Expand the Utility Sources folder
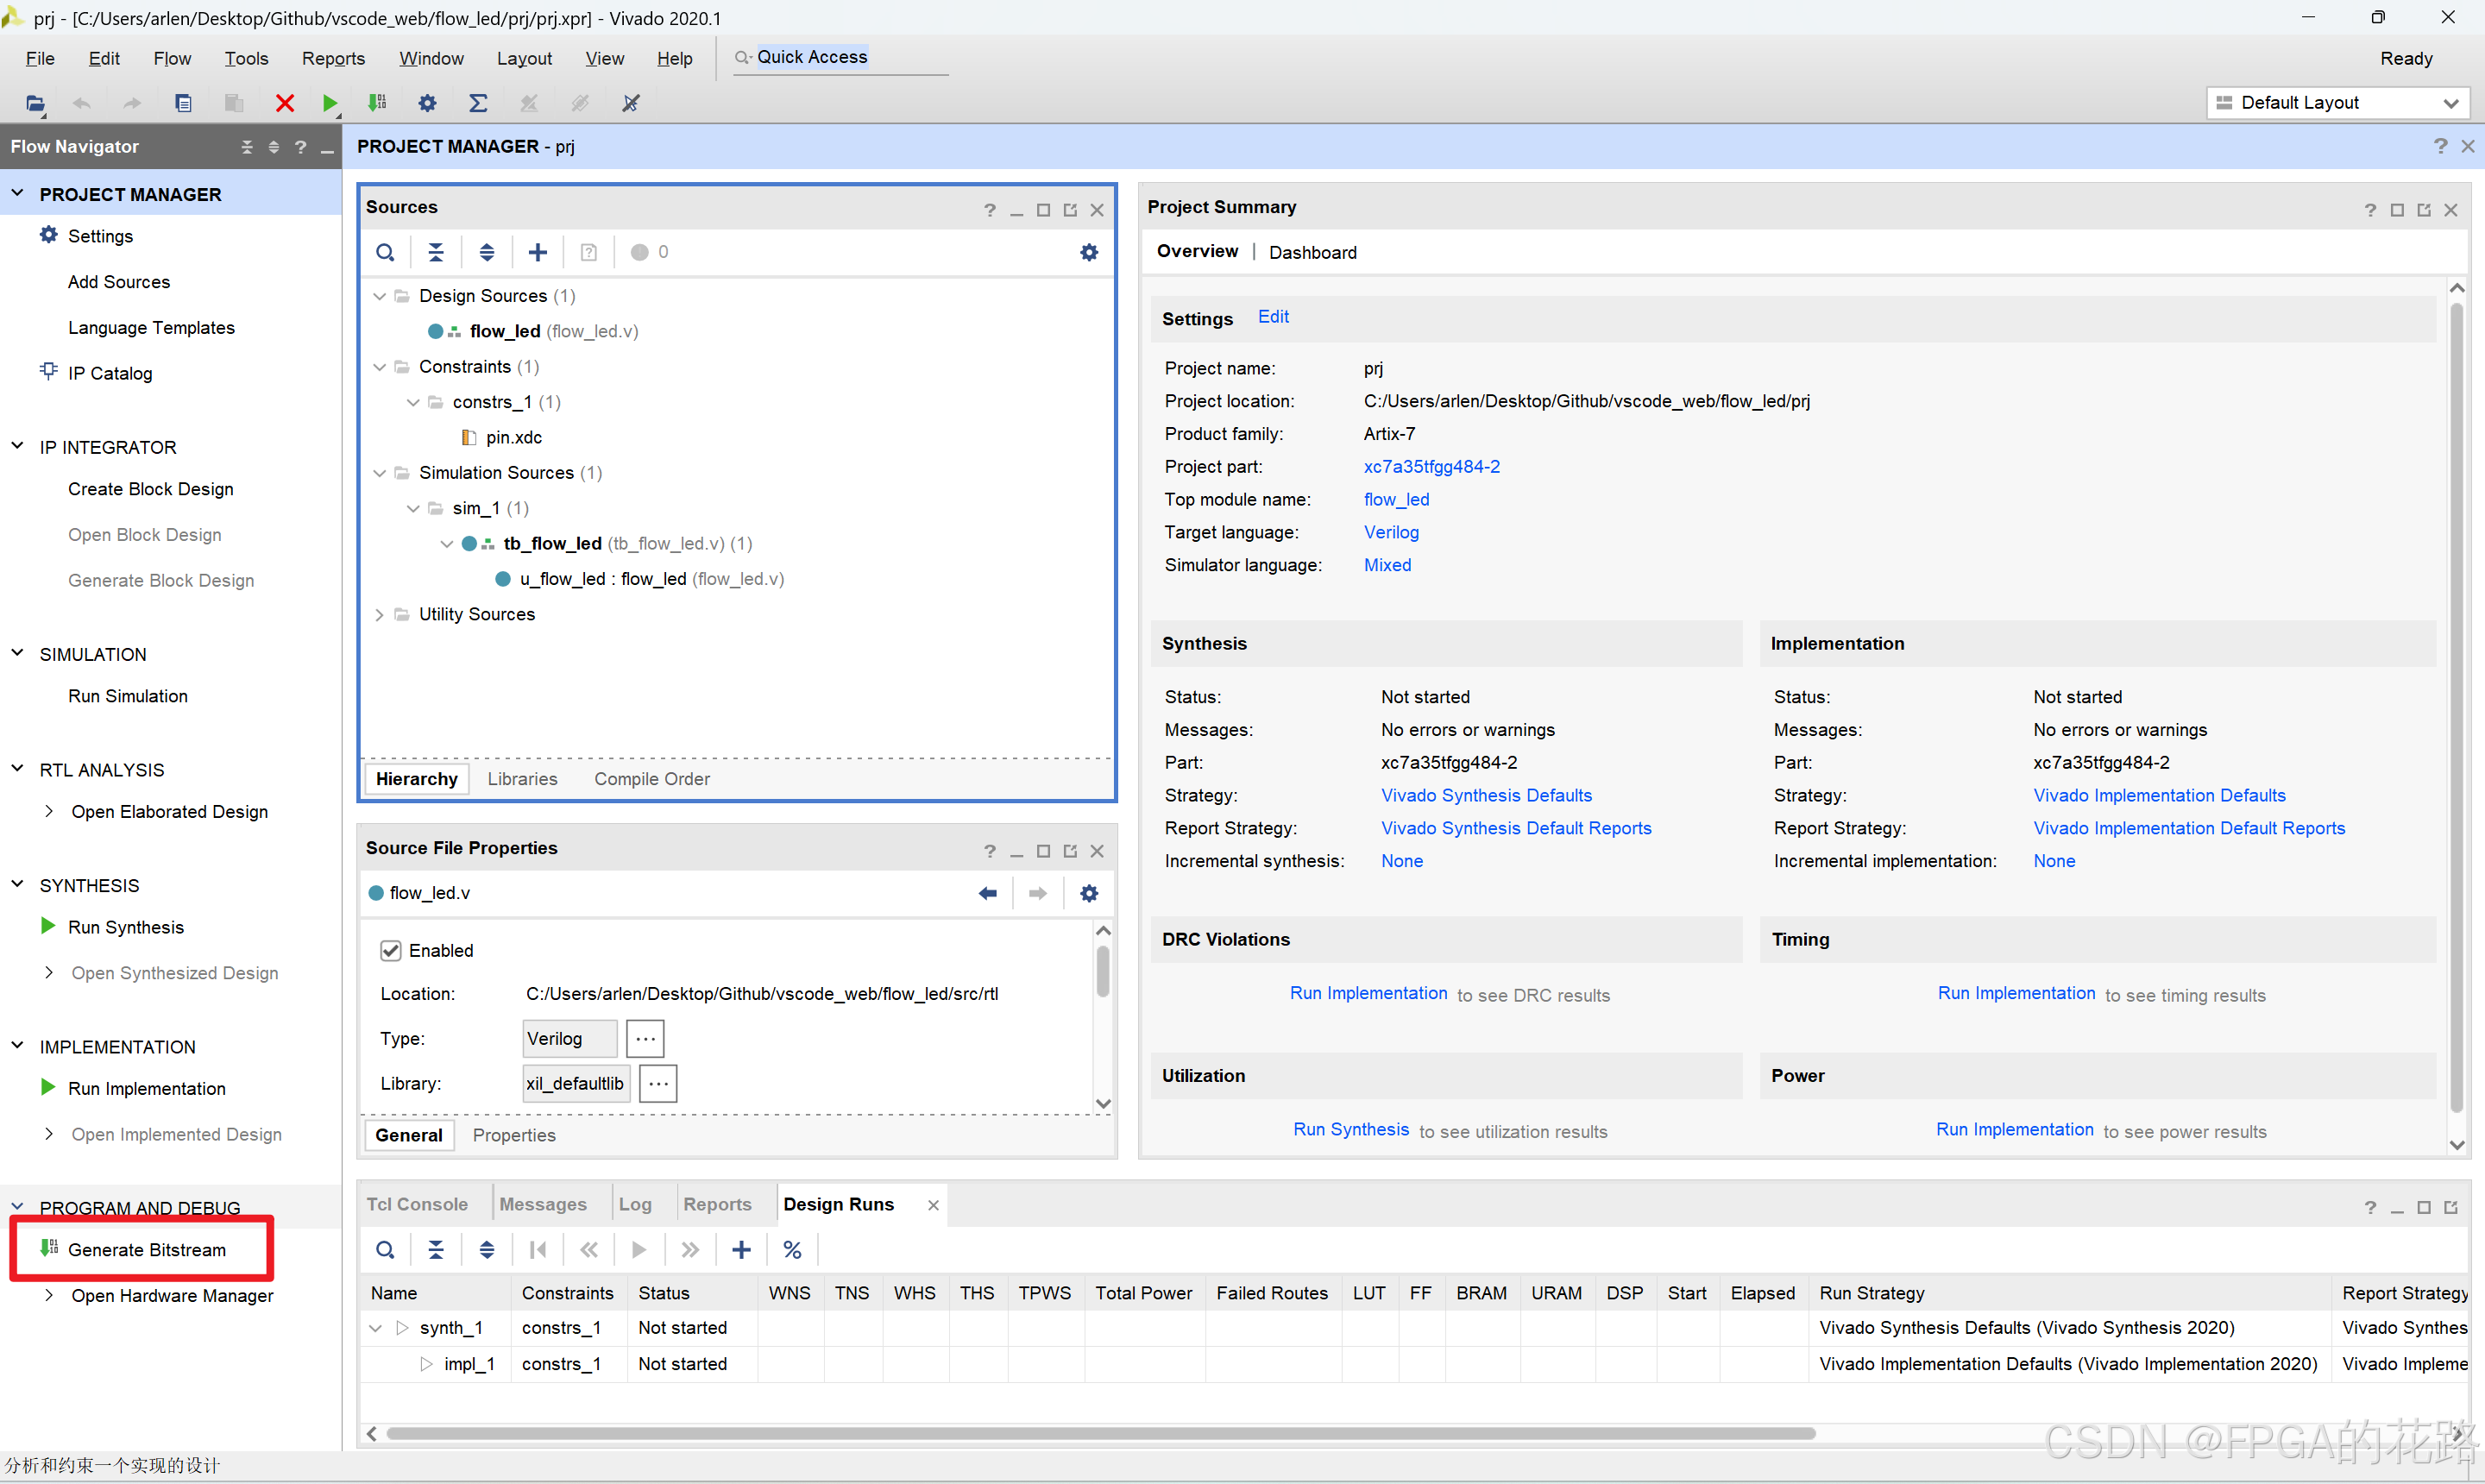This screenshot has width=2485, height=1484. 379,615
